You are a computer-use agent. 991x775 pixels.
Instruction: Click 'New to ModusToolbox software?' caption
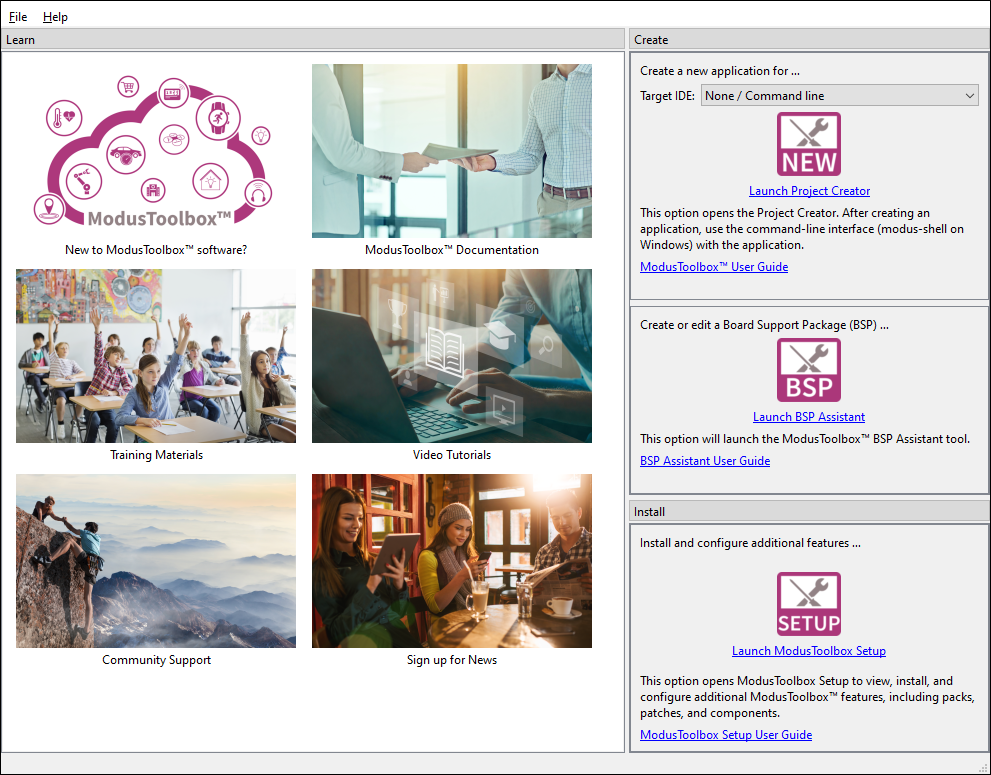coord(155,250)
